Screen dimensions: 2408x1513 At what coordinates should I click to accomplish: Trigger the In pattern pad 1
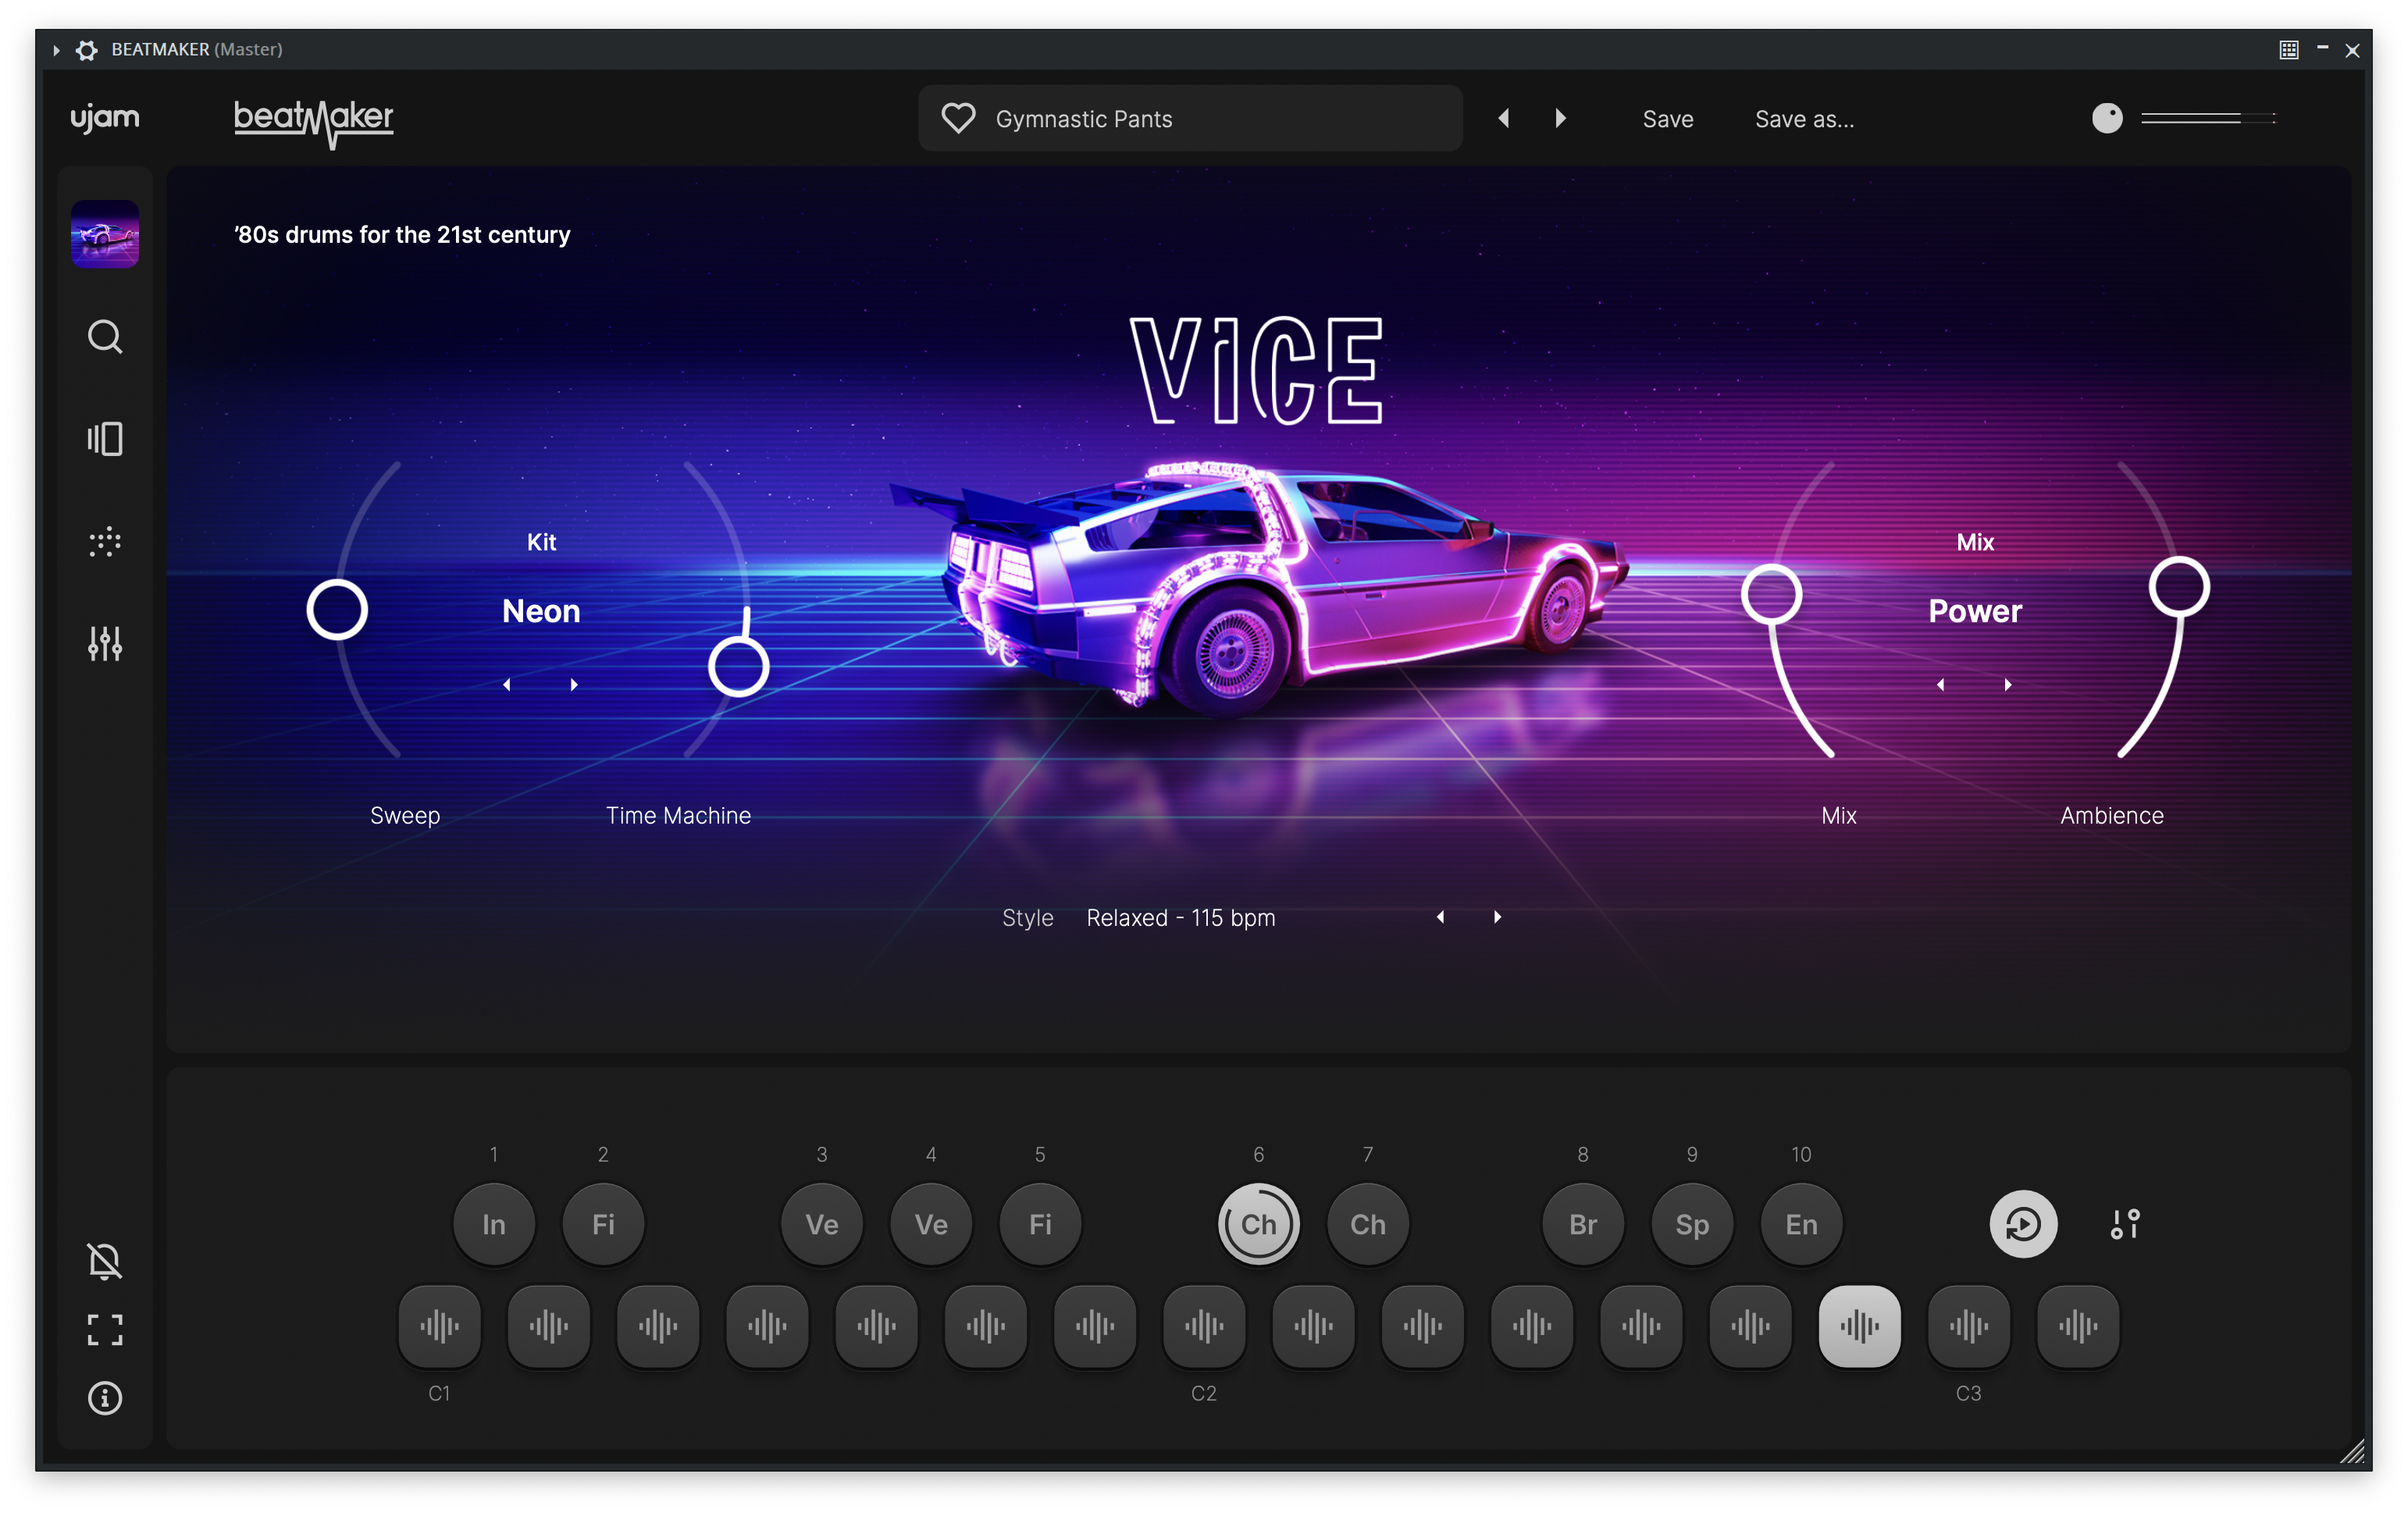point(494,1224)
